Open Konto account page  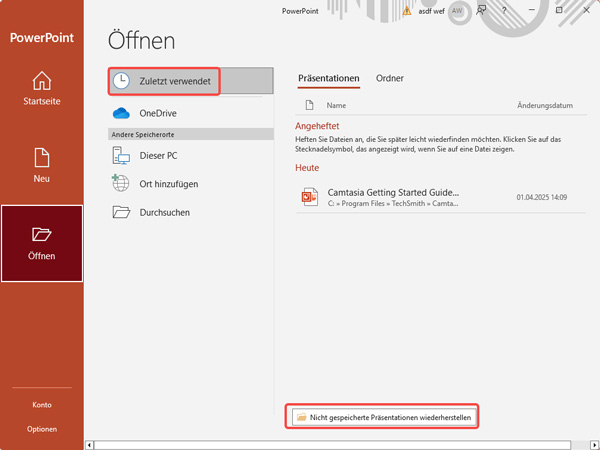[x=42, y=405]
